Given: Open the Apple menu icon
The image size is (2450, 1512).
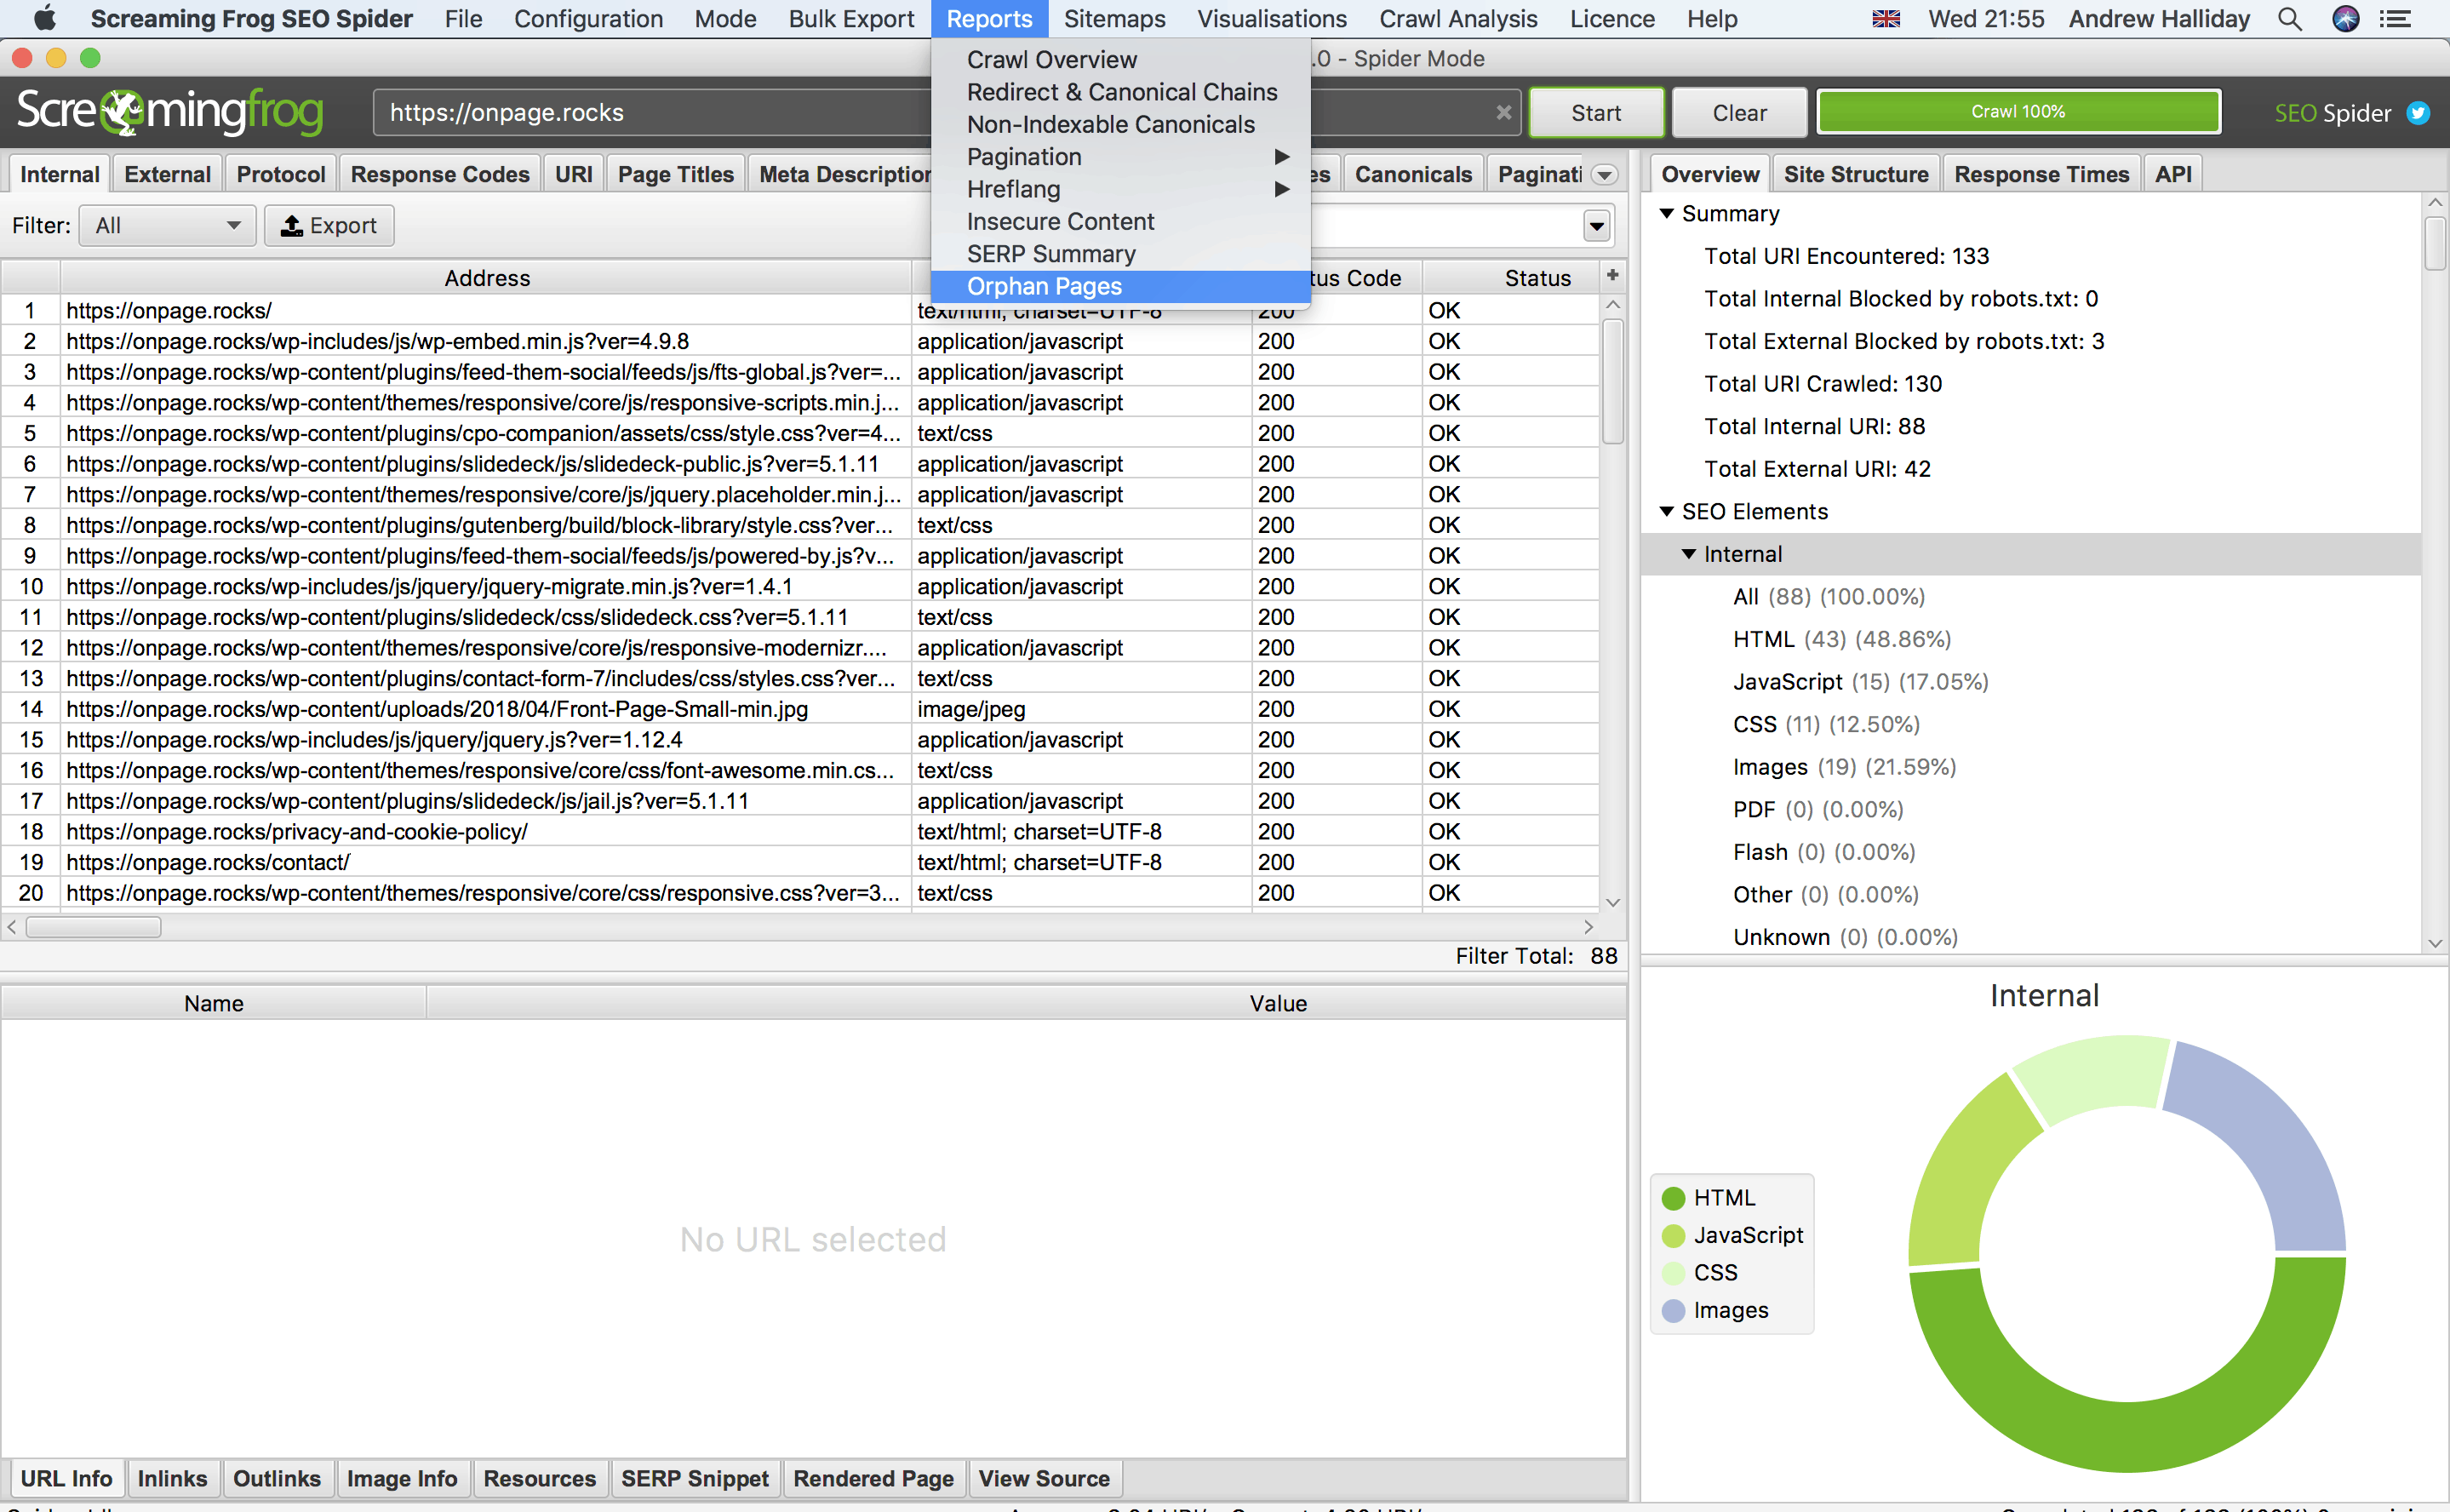Looking at the screenshot, I should coord(44,18).
